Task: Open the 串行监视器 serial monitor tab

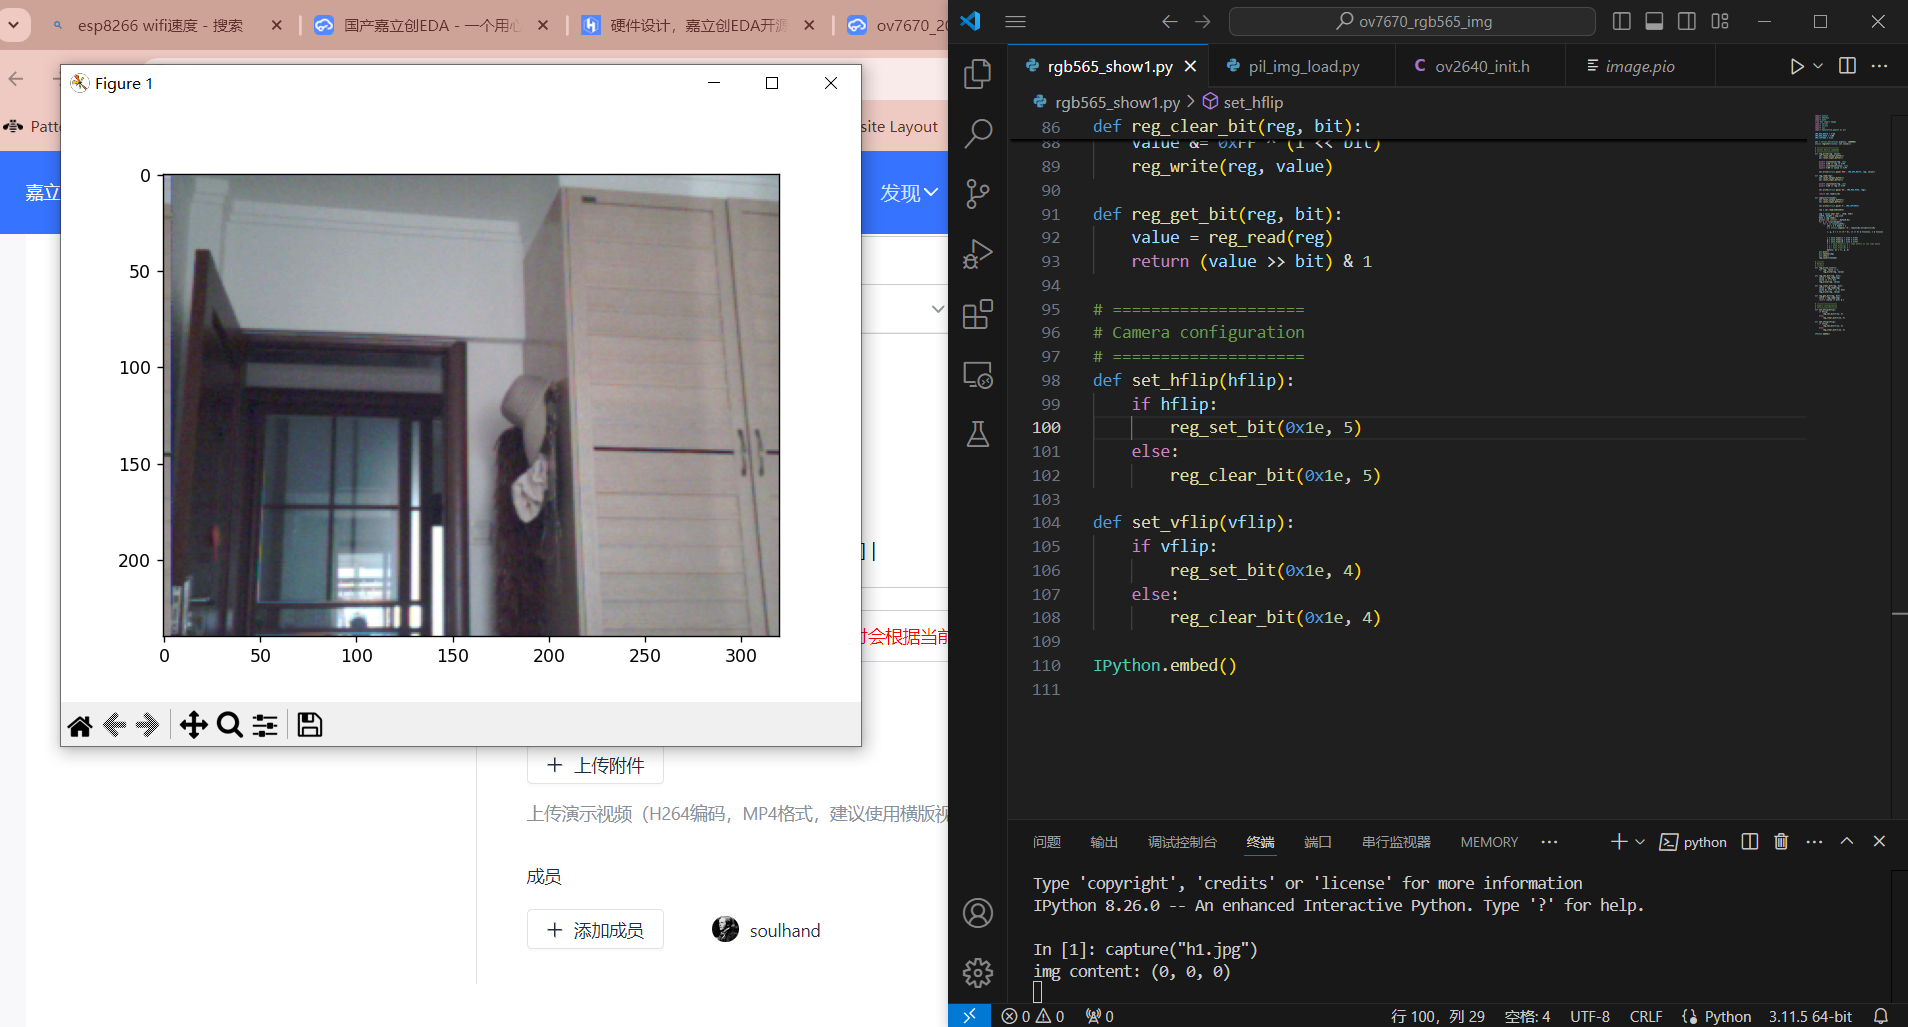Action: (x=1396, y=842)
